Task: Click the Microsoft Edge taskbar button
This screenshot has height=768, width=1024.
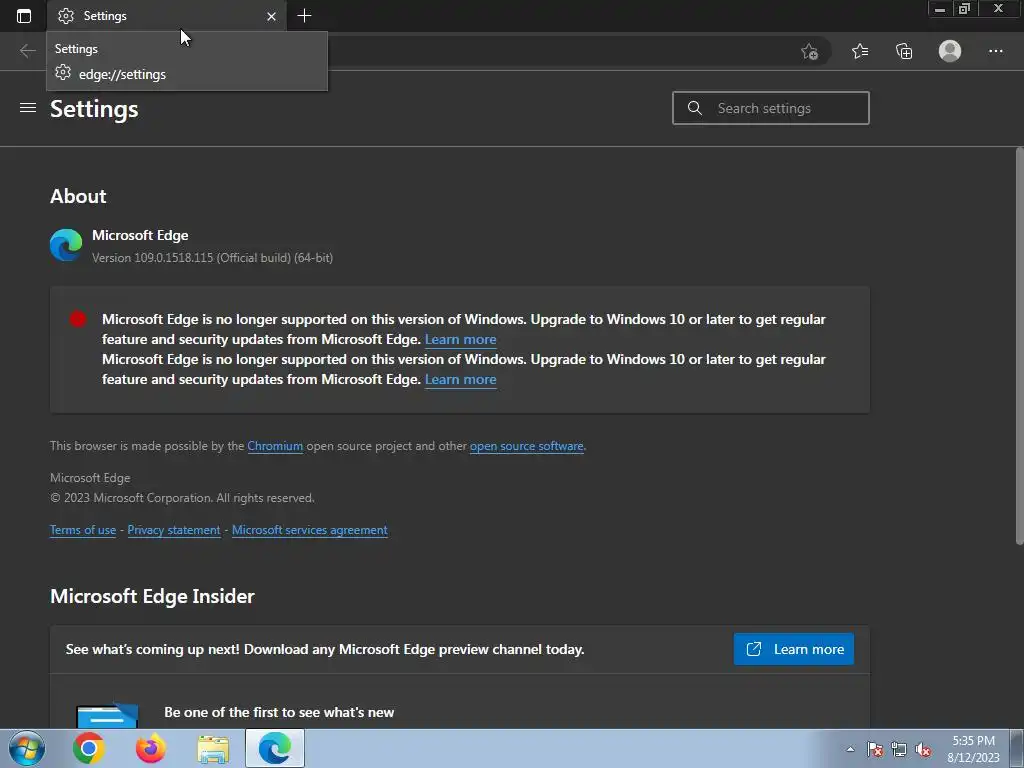Action: click(275, 748)
